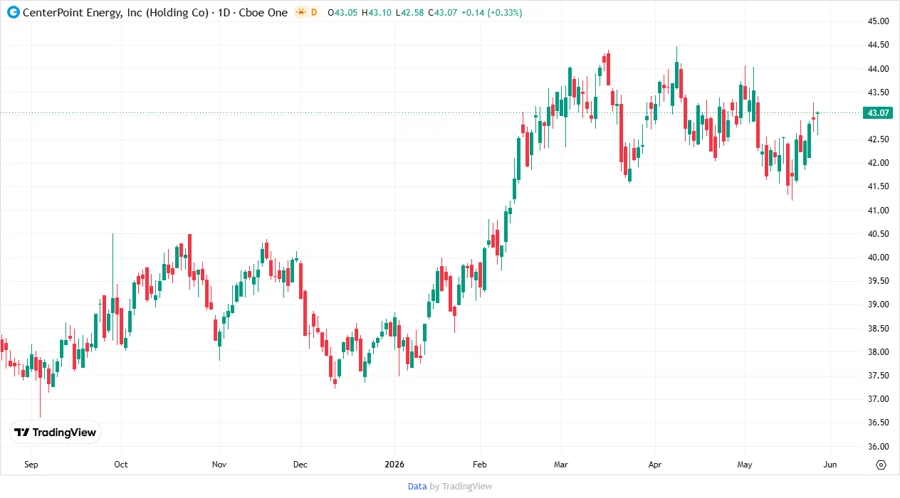Click the 38.50 price axis label
The image size is (900, 498).
click(878, 329)
